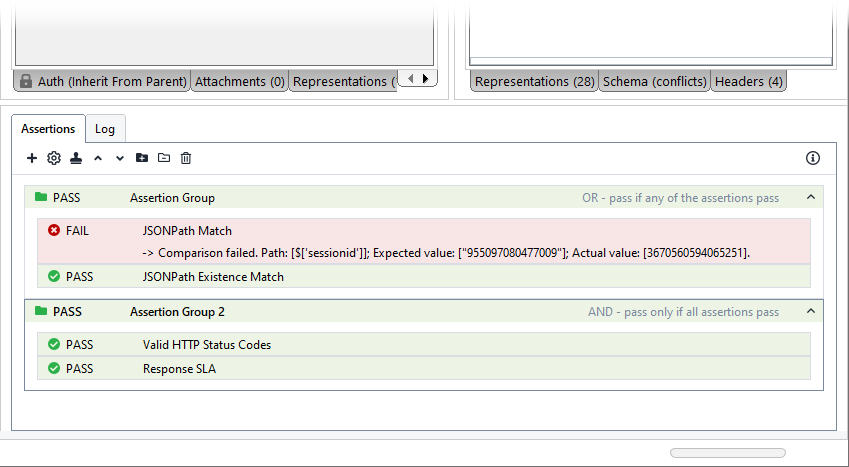Move selected assertion down
The height and width of the screenshot is (467, 849).
(120, 158)
